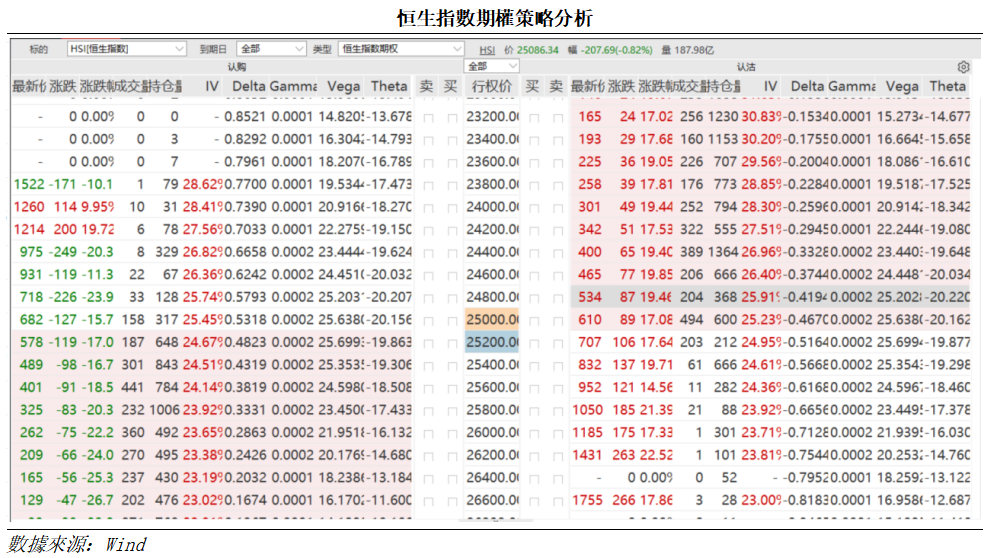This screenshot has height=558, width=985.
Task: Click put last price 534 in highlighted row
Action: click(590, 297)
